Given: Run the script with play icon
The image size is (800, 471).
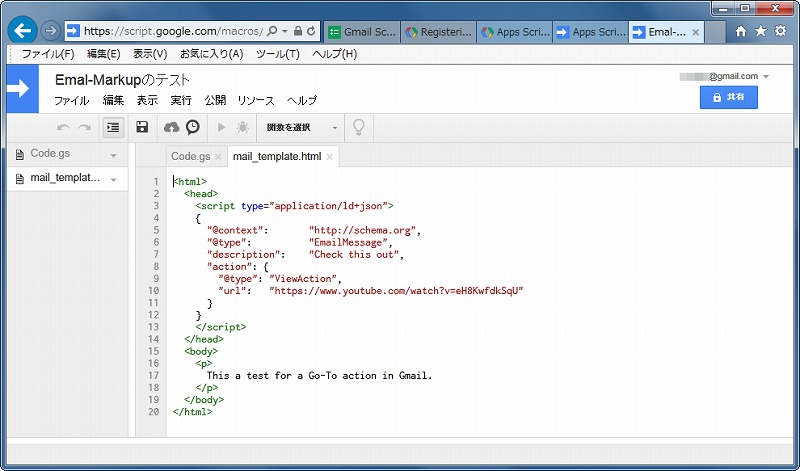Looking at the screenshot, I should 221,128.
